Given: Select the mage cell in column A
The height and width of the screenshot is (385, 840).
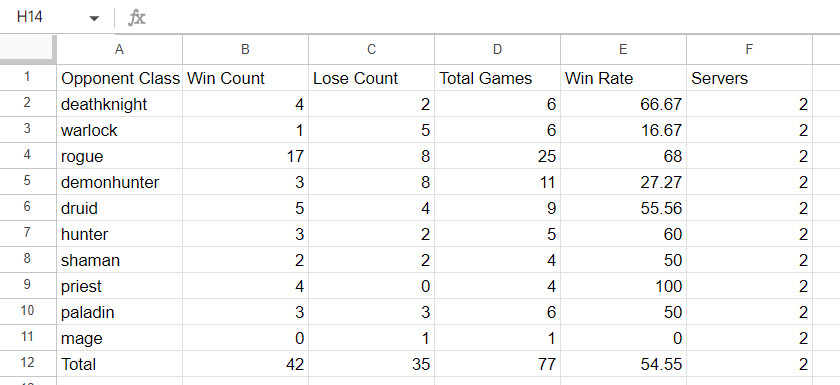Looking at the screenshot, I should [x=119, y=338].
